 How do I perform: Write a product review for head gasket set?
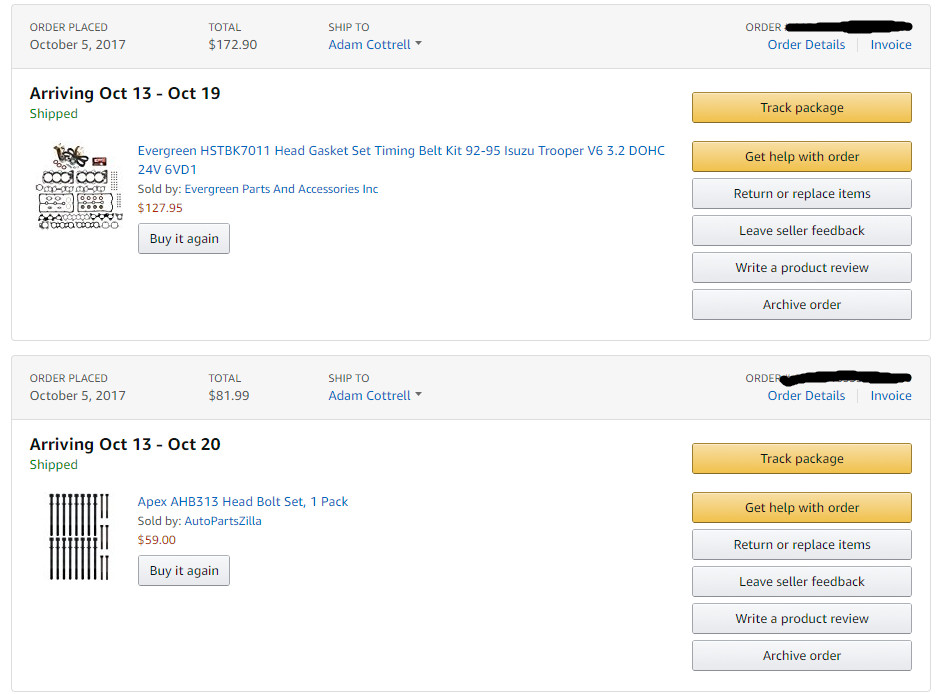click(x=802, y=267)
